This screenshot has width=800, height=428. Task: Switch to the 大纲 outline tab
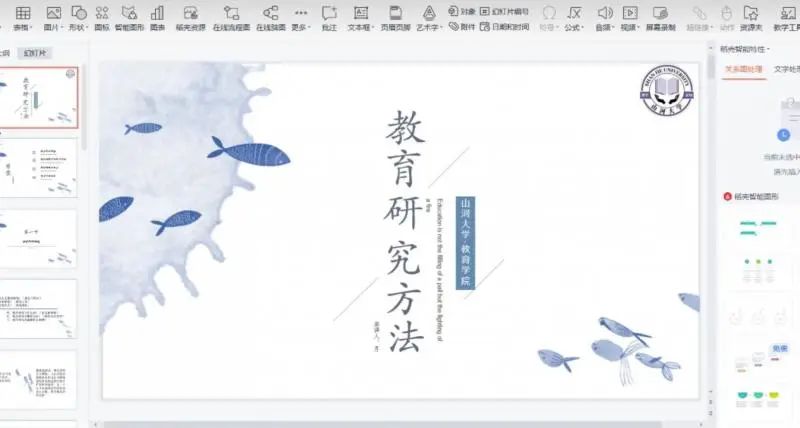4,53
